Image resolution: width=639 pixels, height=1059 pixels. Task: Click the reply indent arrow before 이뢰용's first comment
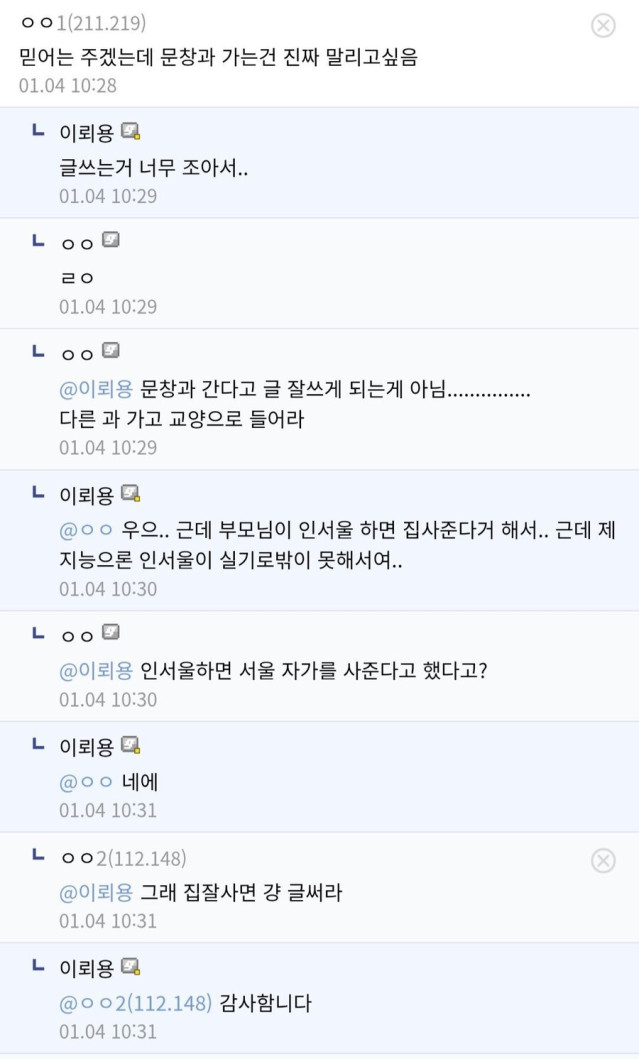tap(36, 129)
